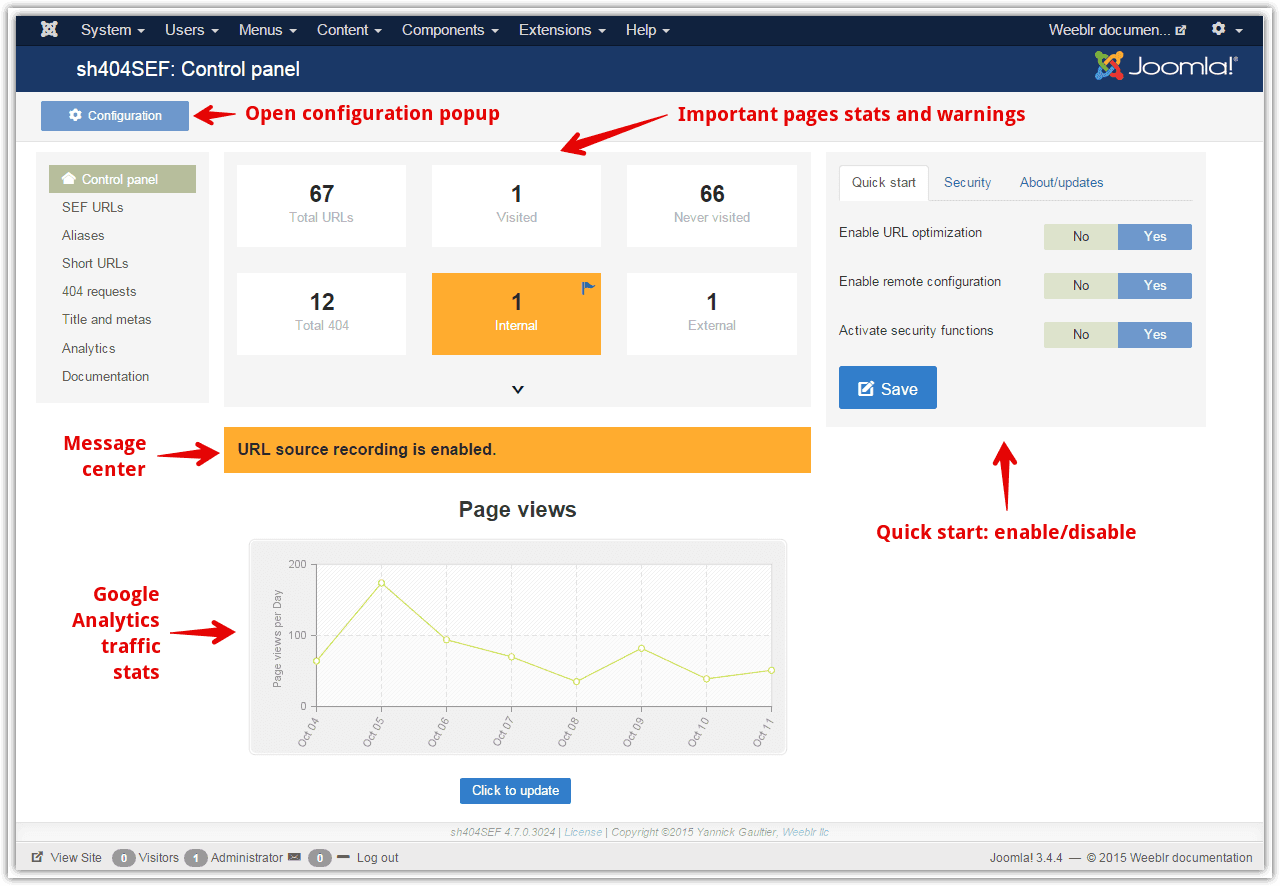This screenshot has height=886, width=1280.
Task: Click the Joomla! brand logo in header
Action: 1166,67
